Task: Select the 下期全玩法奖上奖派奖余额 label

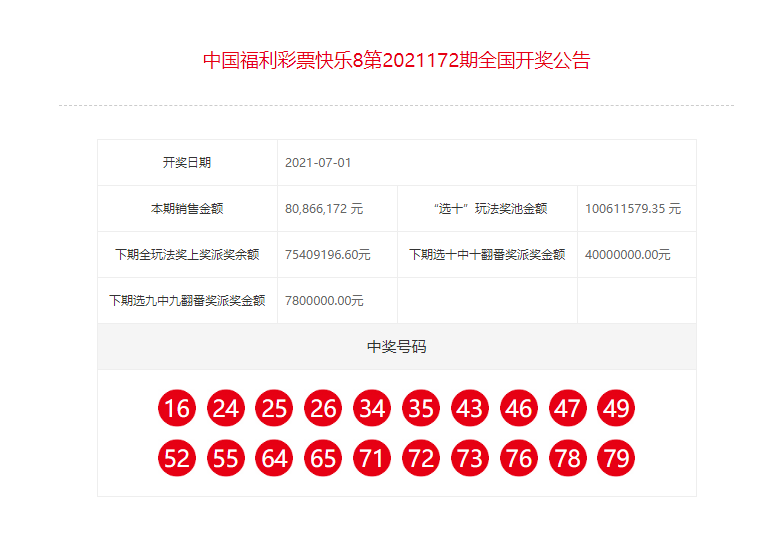Action: click(187, 255)
